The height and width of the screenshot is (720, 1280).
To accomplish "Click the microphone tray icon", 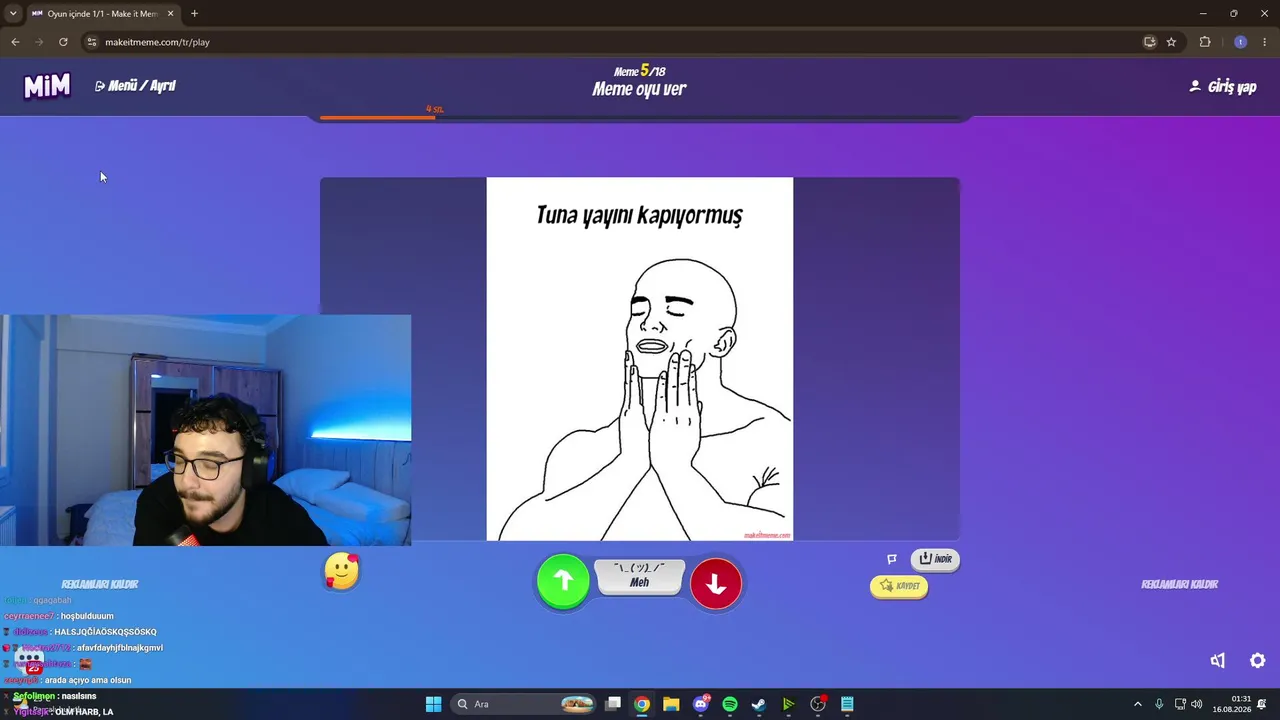I will [x=1159, y=704].
